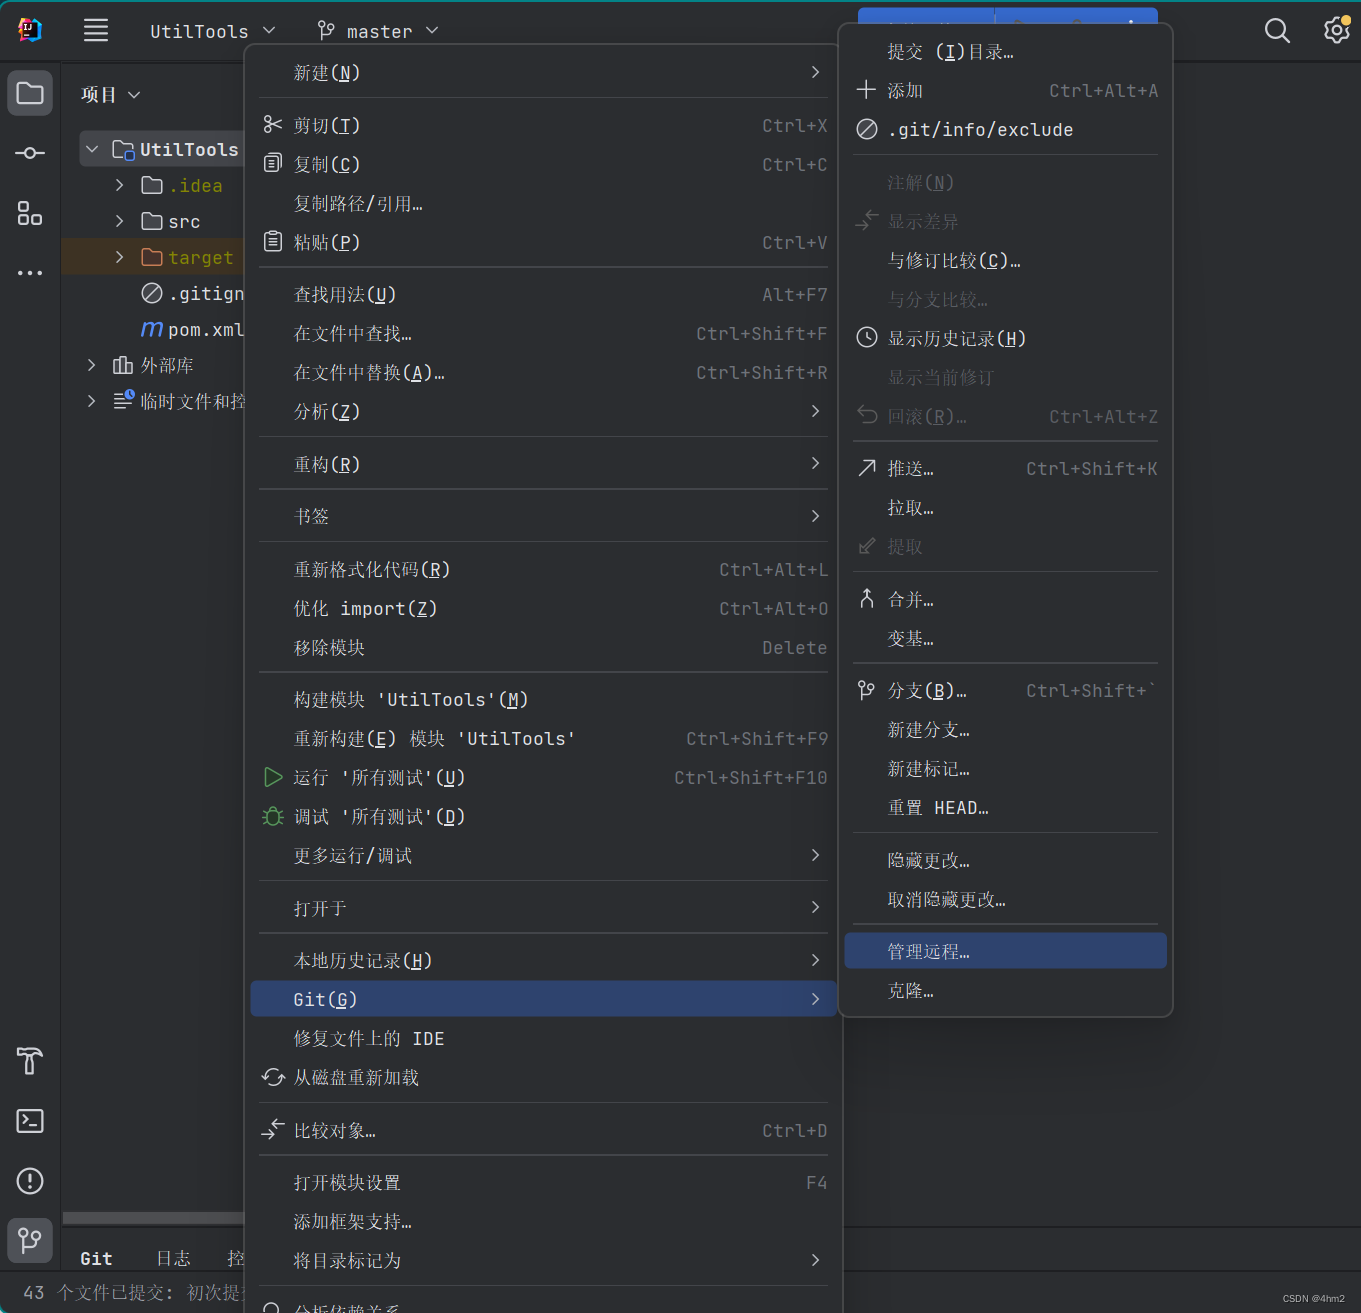Choose 重置 HEAD in Git submenu
This screenshot has width=1361, height=1313.
[1005, 807]
